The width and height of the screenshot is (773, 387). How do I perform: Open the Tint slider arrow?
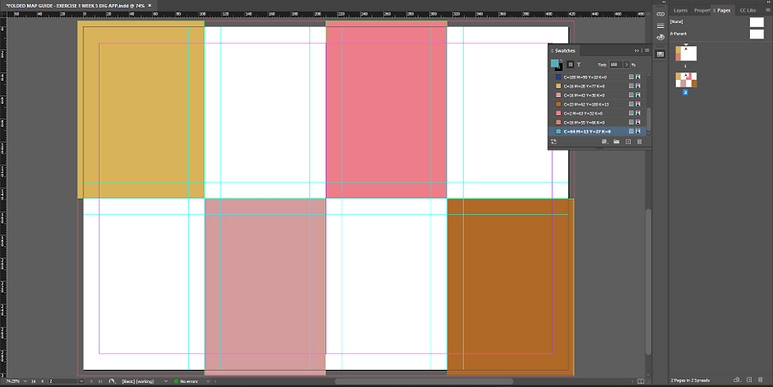(x=627, y=65)
